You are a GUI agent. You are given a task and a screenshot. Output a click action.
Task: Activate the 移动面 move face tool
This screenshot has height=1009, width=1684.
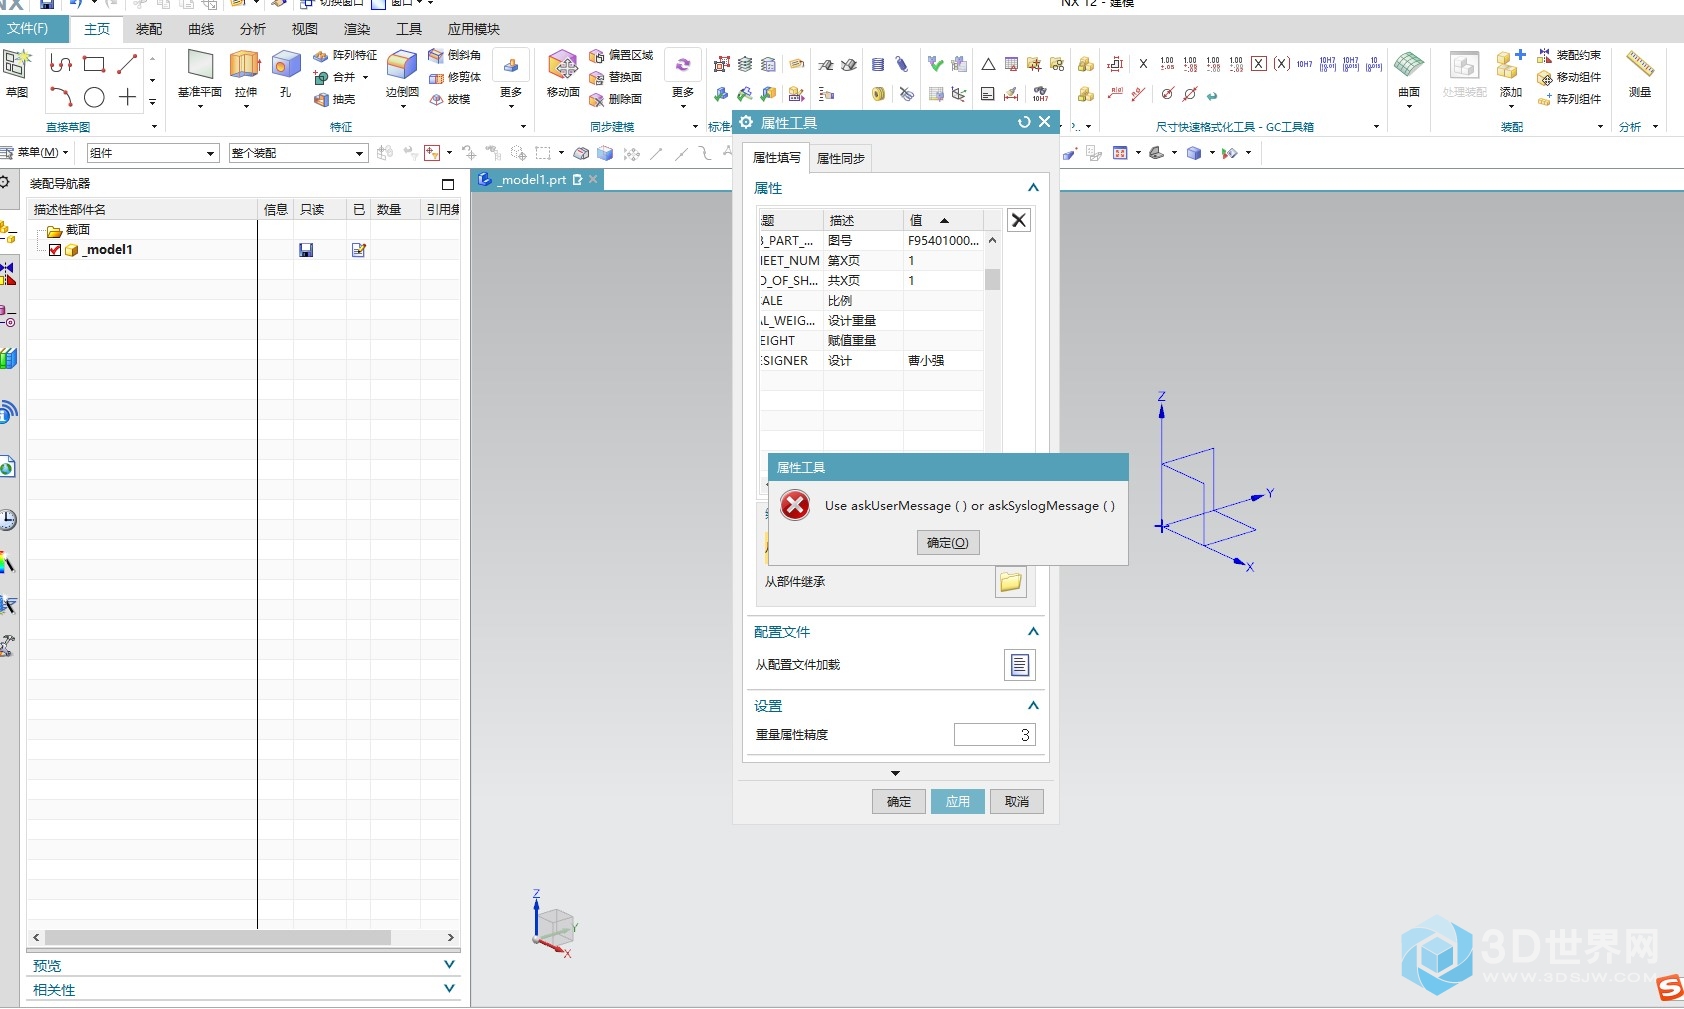(x=563, y=74)
